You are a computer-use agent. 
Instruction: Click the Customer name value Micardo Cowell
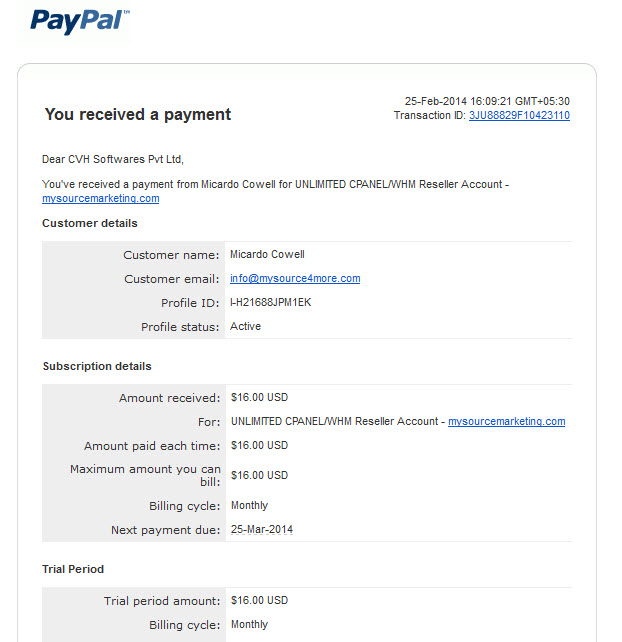[267, 254]
